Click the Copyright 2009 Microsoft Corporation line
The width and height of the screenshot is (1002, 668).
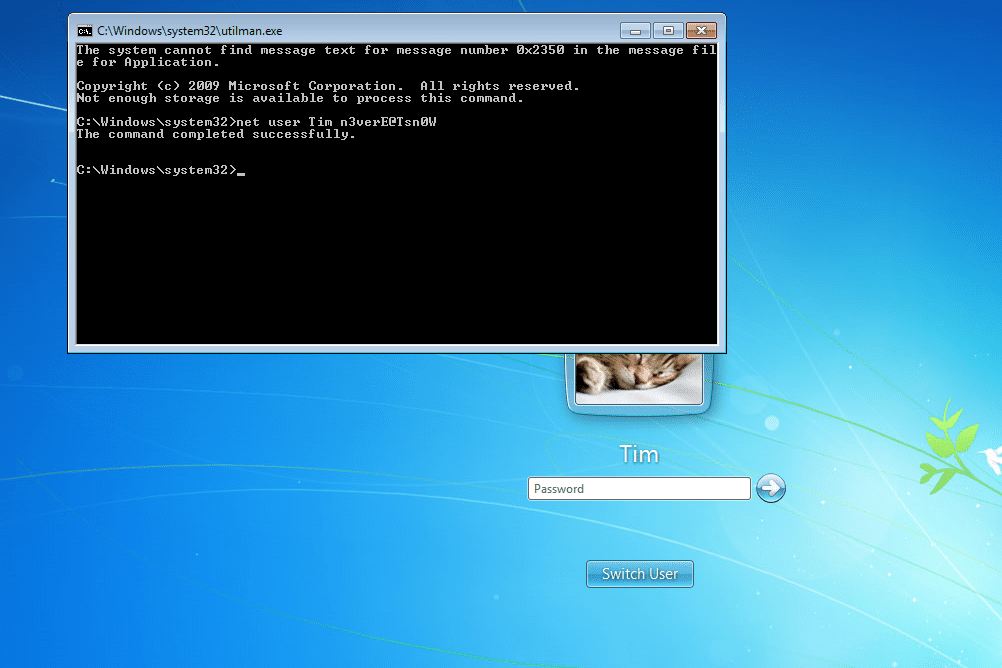point(328,86)
